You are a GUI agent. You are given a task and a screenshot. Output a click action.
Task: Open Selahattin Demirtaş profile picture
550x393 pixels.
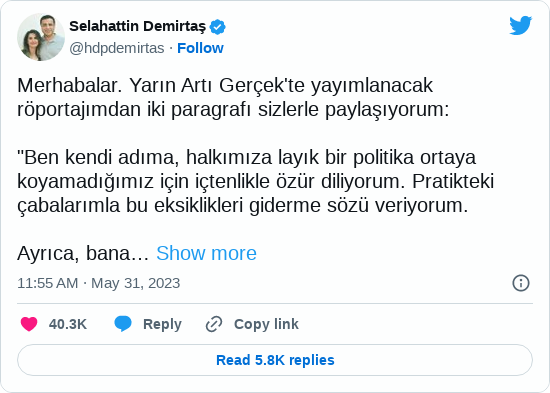[41, 37]
